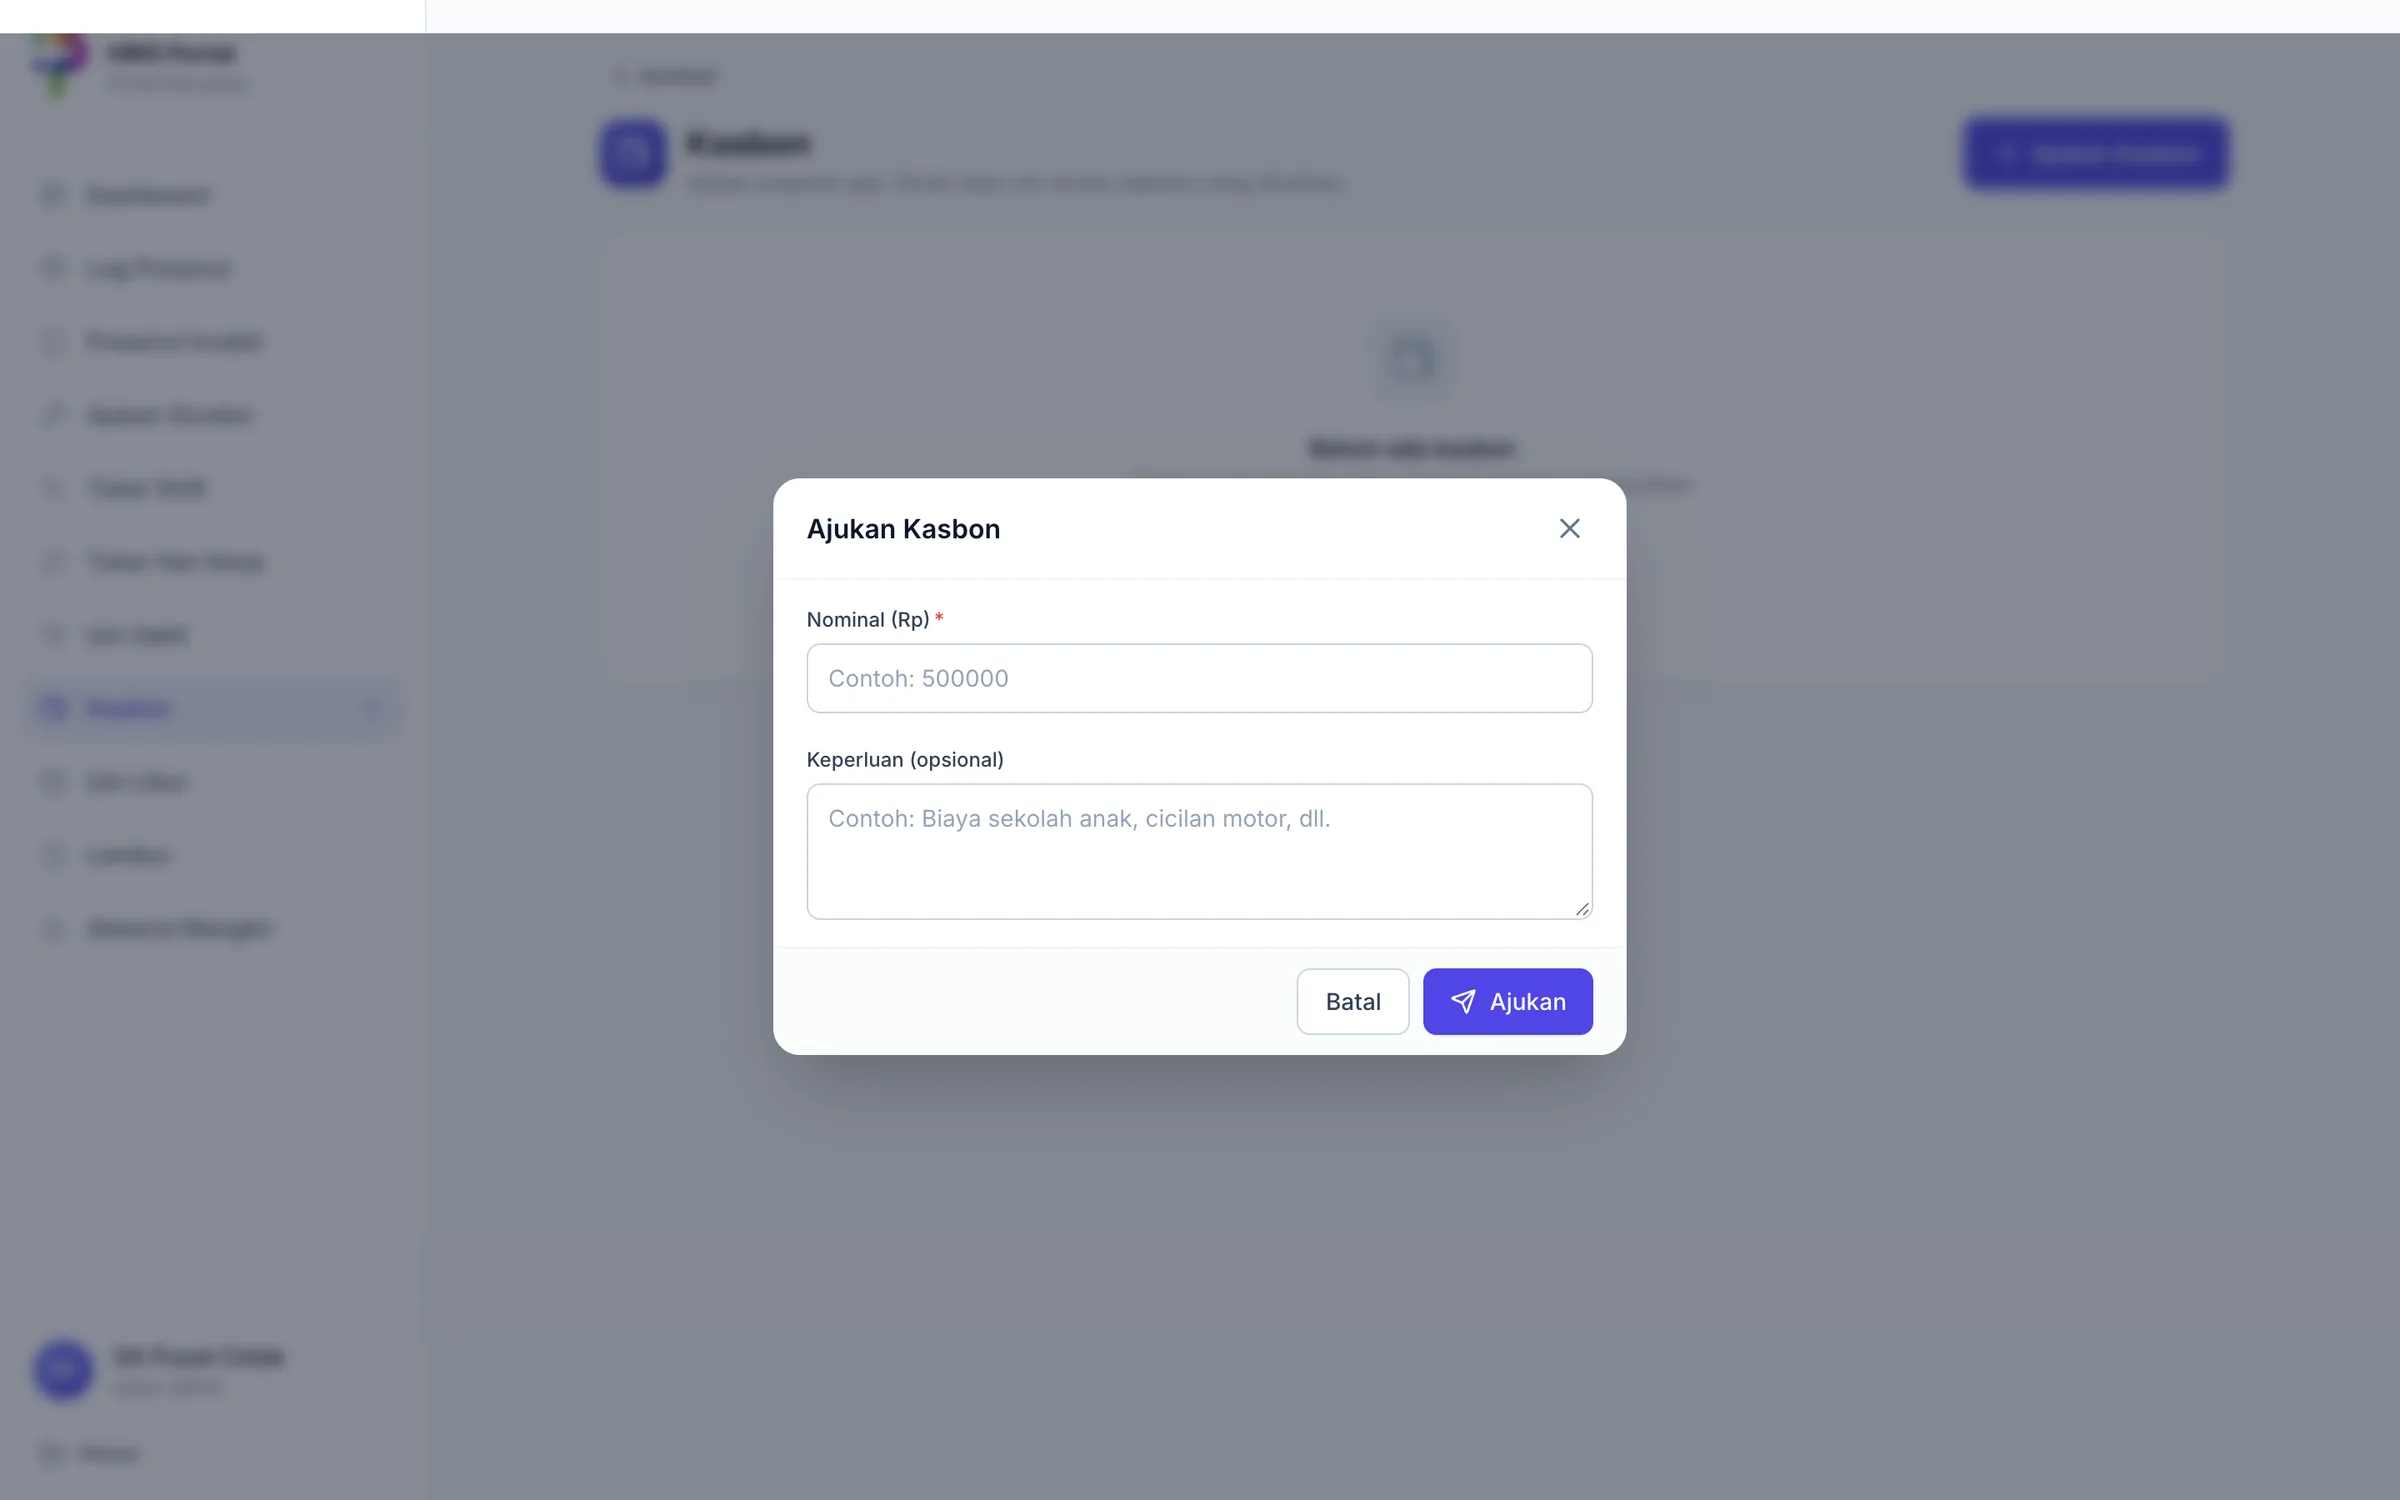The width and height of the screenshot is (2400, 1500).
Task: Submit the form with the Ajukan button
Action: click(1507, 1001)
